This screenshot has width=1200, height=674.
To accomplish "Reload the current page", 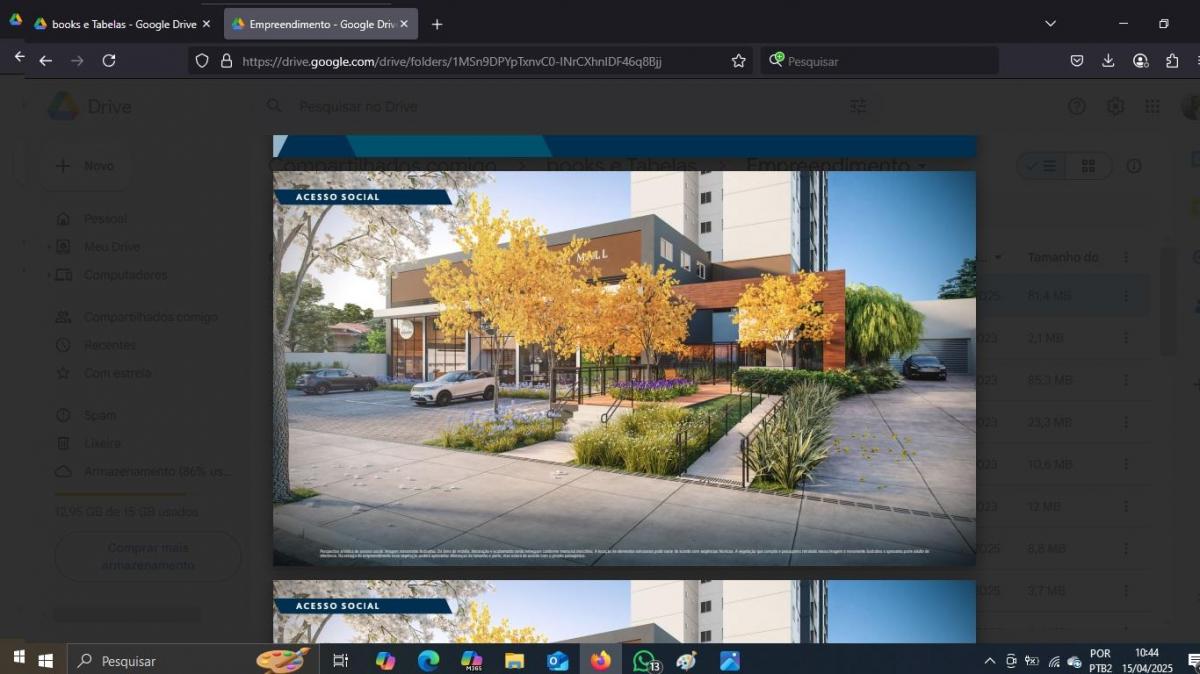I will pos(109,61).
